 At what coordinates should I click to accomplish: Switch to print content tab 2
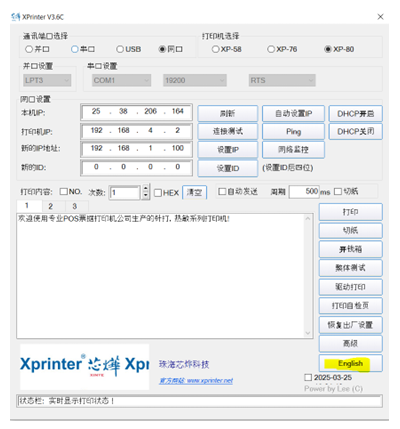click(50, 206)
